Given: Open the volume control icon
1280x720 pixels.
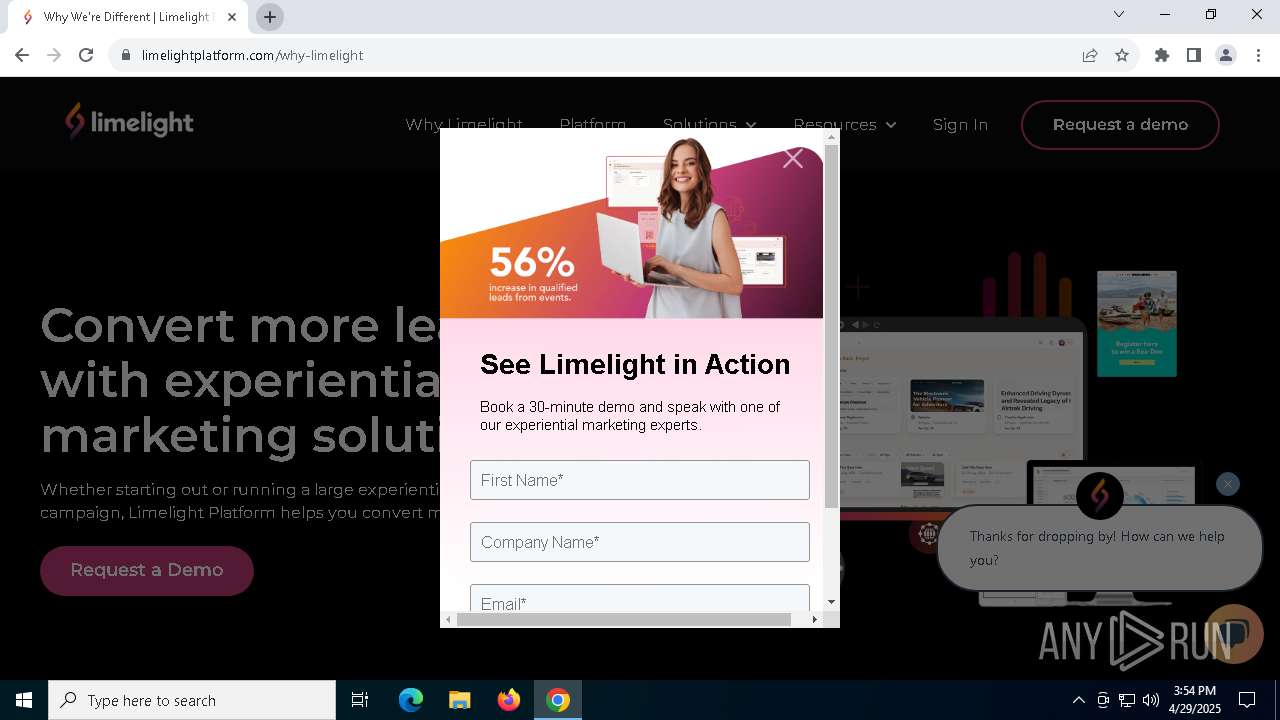Looking at the screenshot, I should click(x=1151, y=700).
